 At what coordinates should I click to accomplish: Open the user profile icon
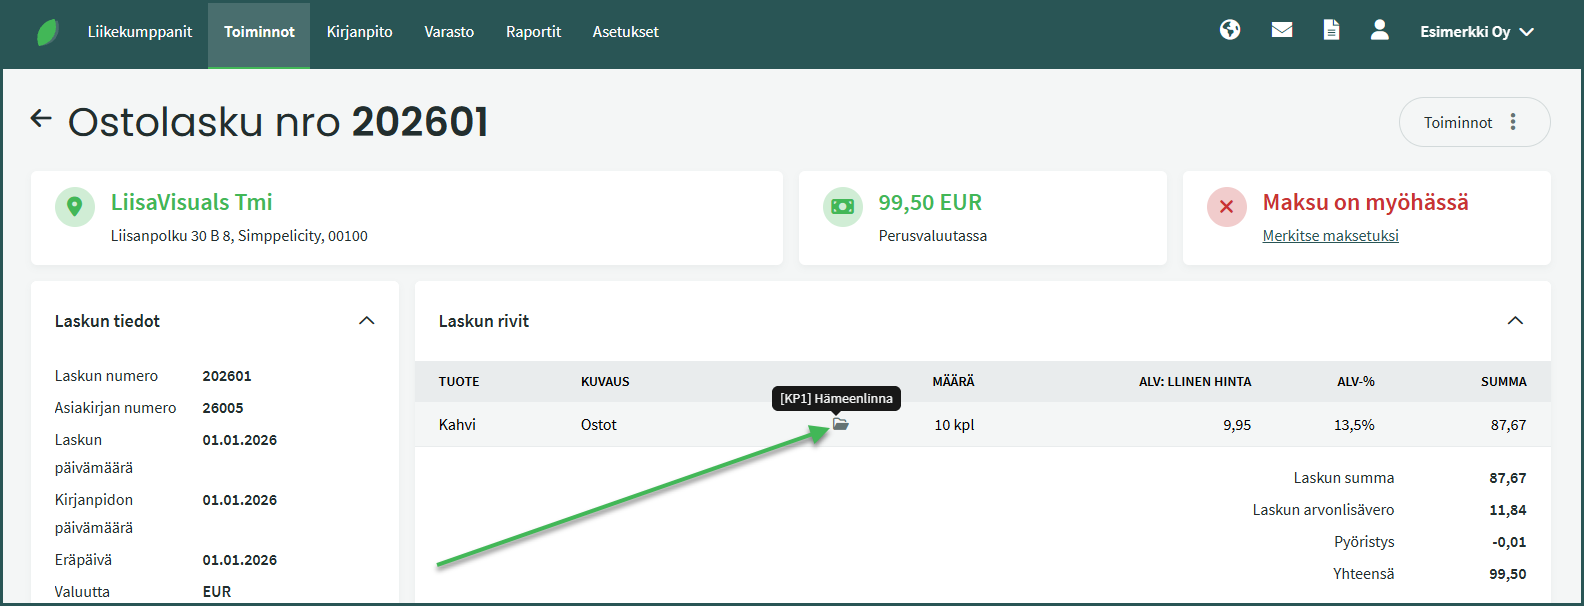coord(1379,30)
